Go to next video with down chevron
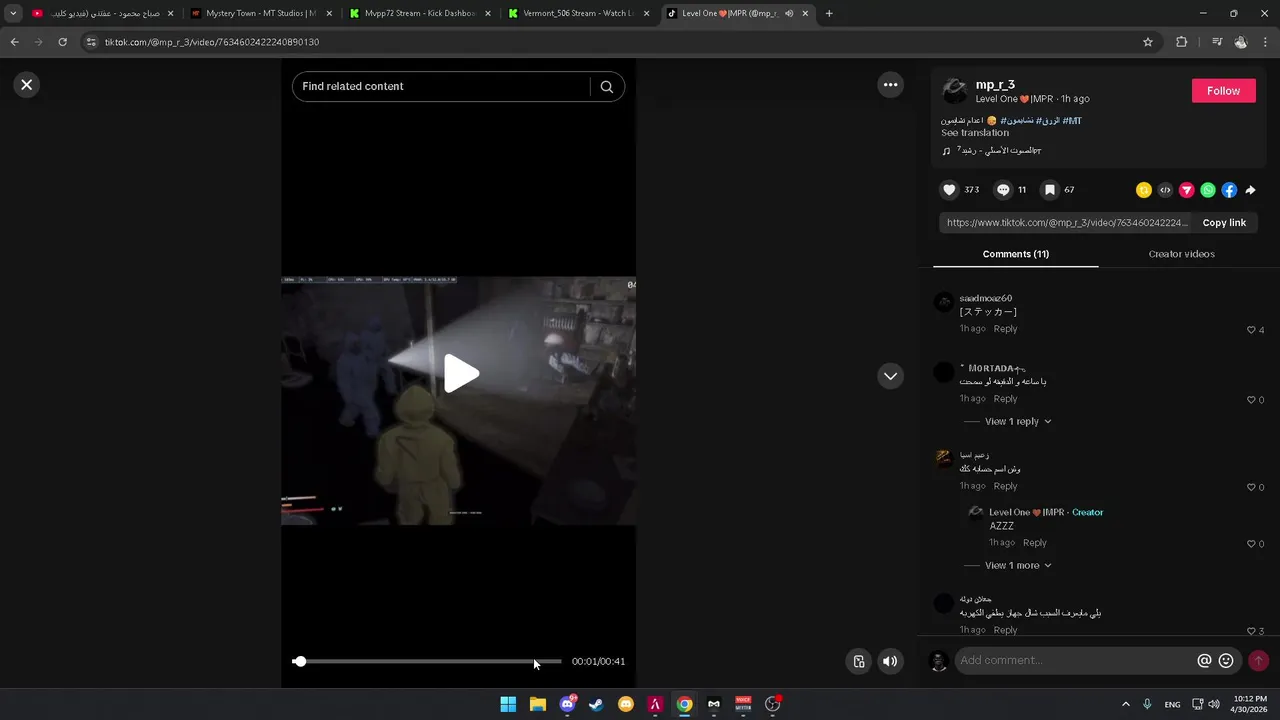1280x720 pixels. [890, 376]
